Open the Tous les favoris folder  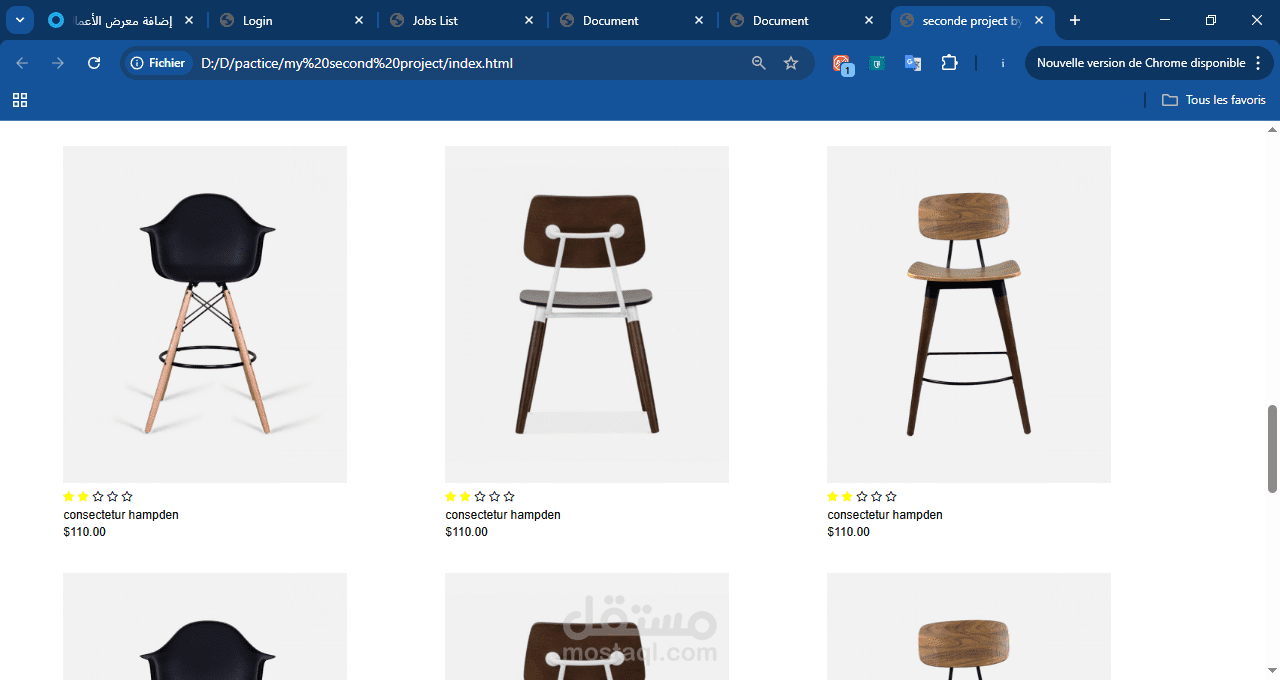click(x=1214, y=100)
